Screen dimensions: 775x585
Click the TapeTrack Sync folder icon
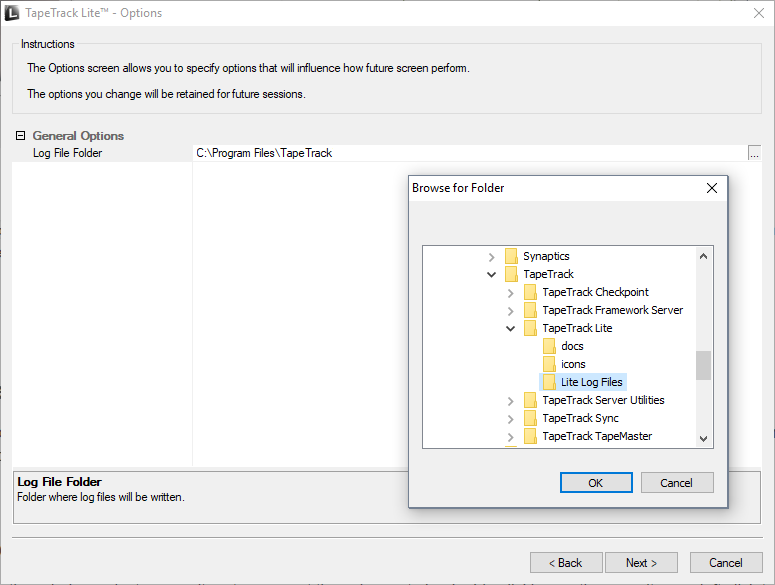[x=530, y=418]
